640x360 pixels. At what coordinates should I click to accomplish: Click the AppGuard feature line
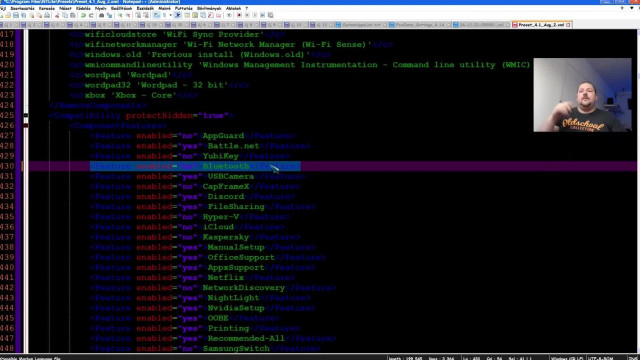pyautogui.click(x=193, y=136)
